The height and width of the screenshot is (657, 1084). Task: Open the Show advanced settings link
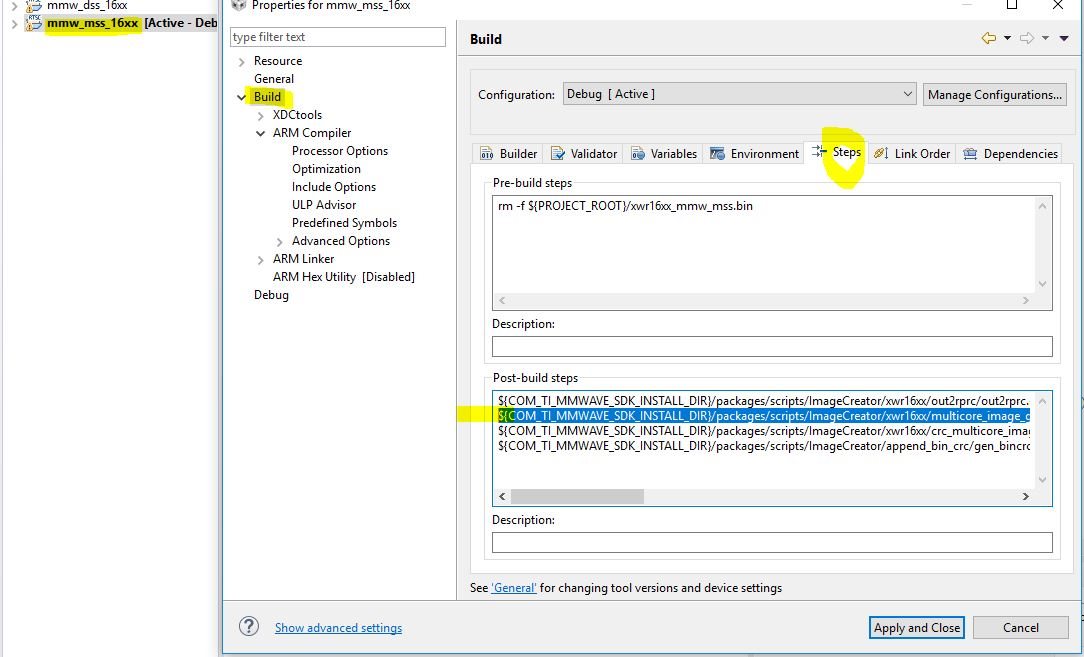pos(338,627)
